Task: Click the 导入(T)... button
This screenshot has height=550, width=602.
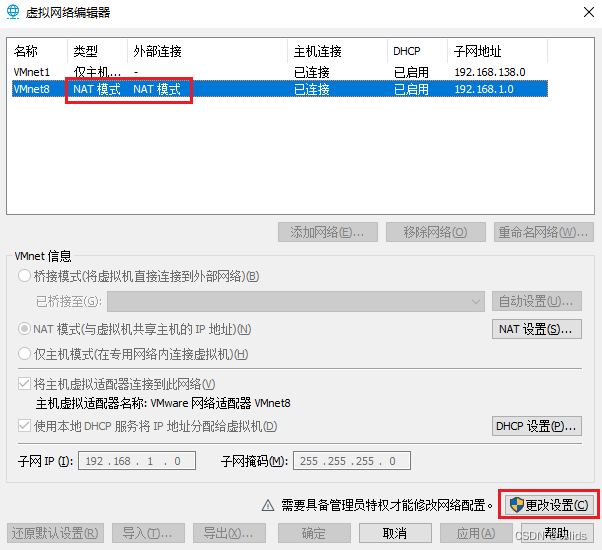Action: pyautogui.click(x=148, y=533)
